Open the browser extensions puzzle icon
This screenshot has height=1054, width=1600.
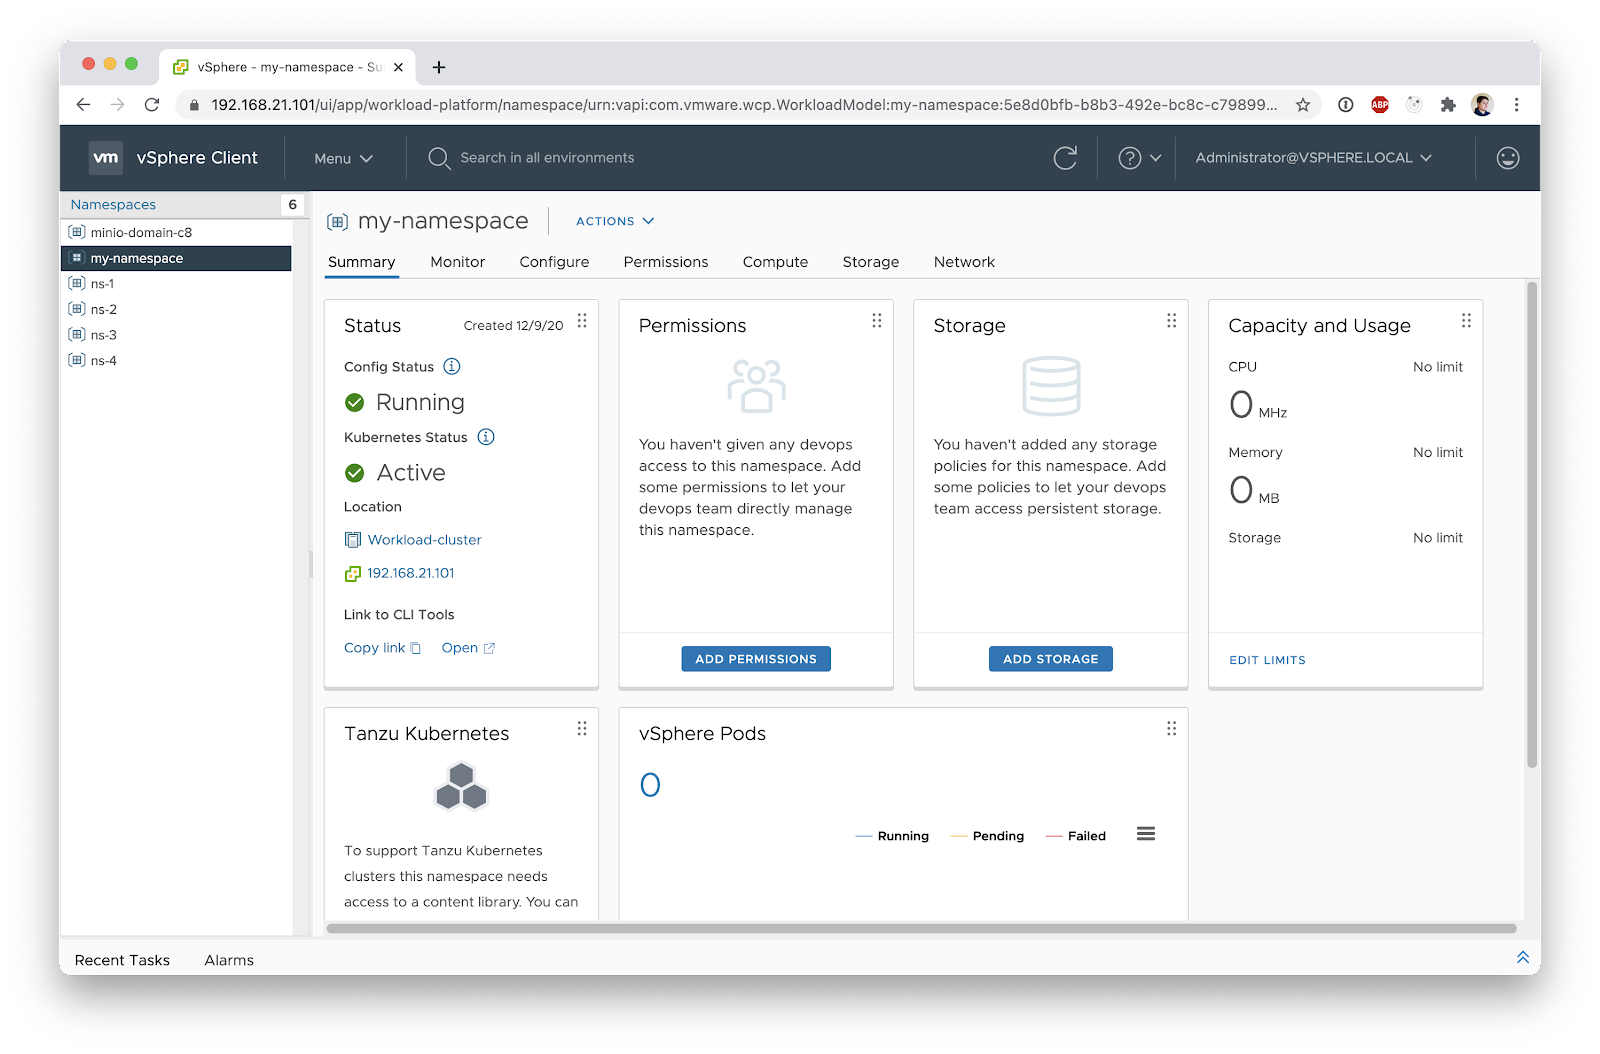(1448, 105)
